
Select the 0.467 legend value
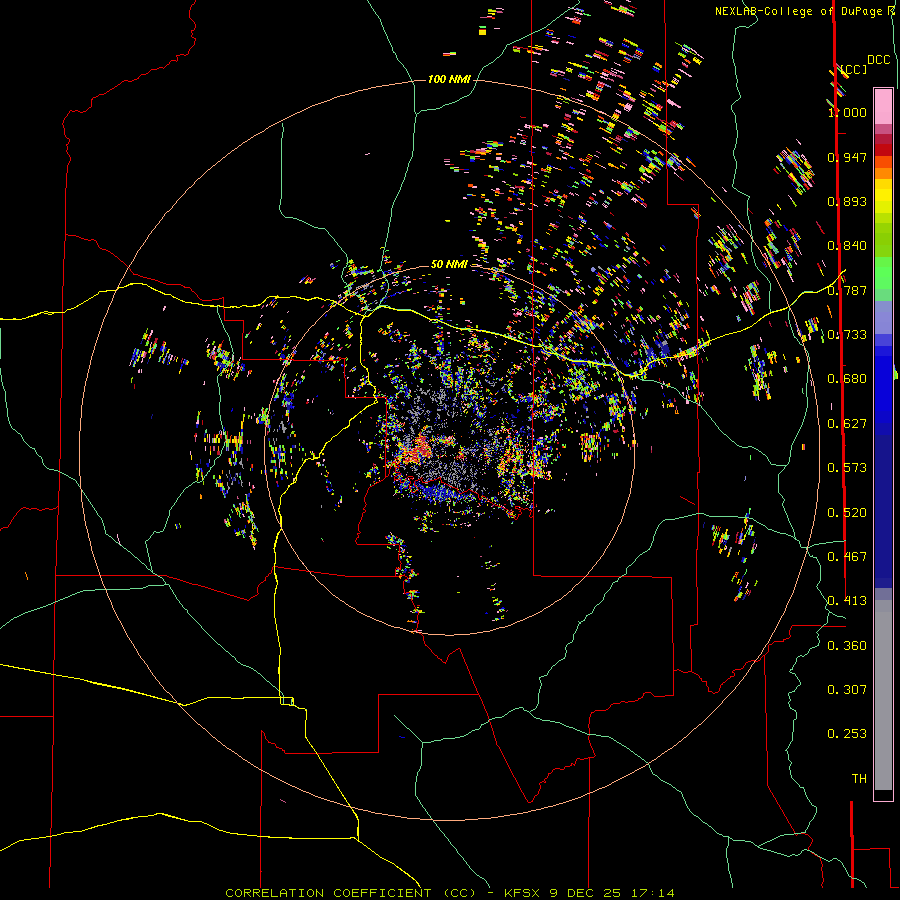[847, 556]
